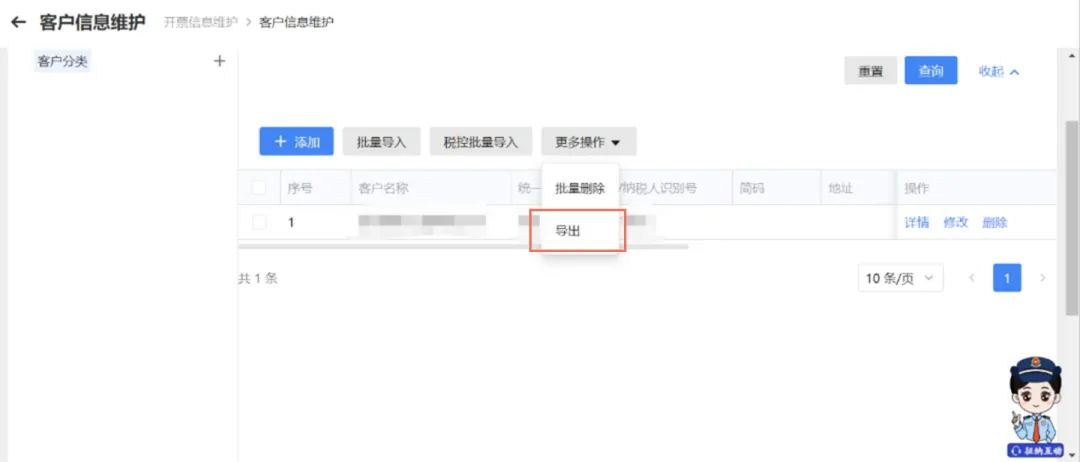The width and height of the screenshot is (1080, 462).
Task: Click the 批量导入 button
Action: click(382, 142)
